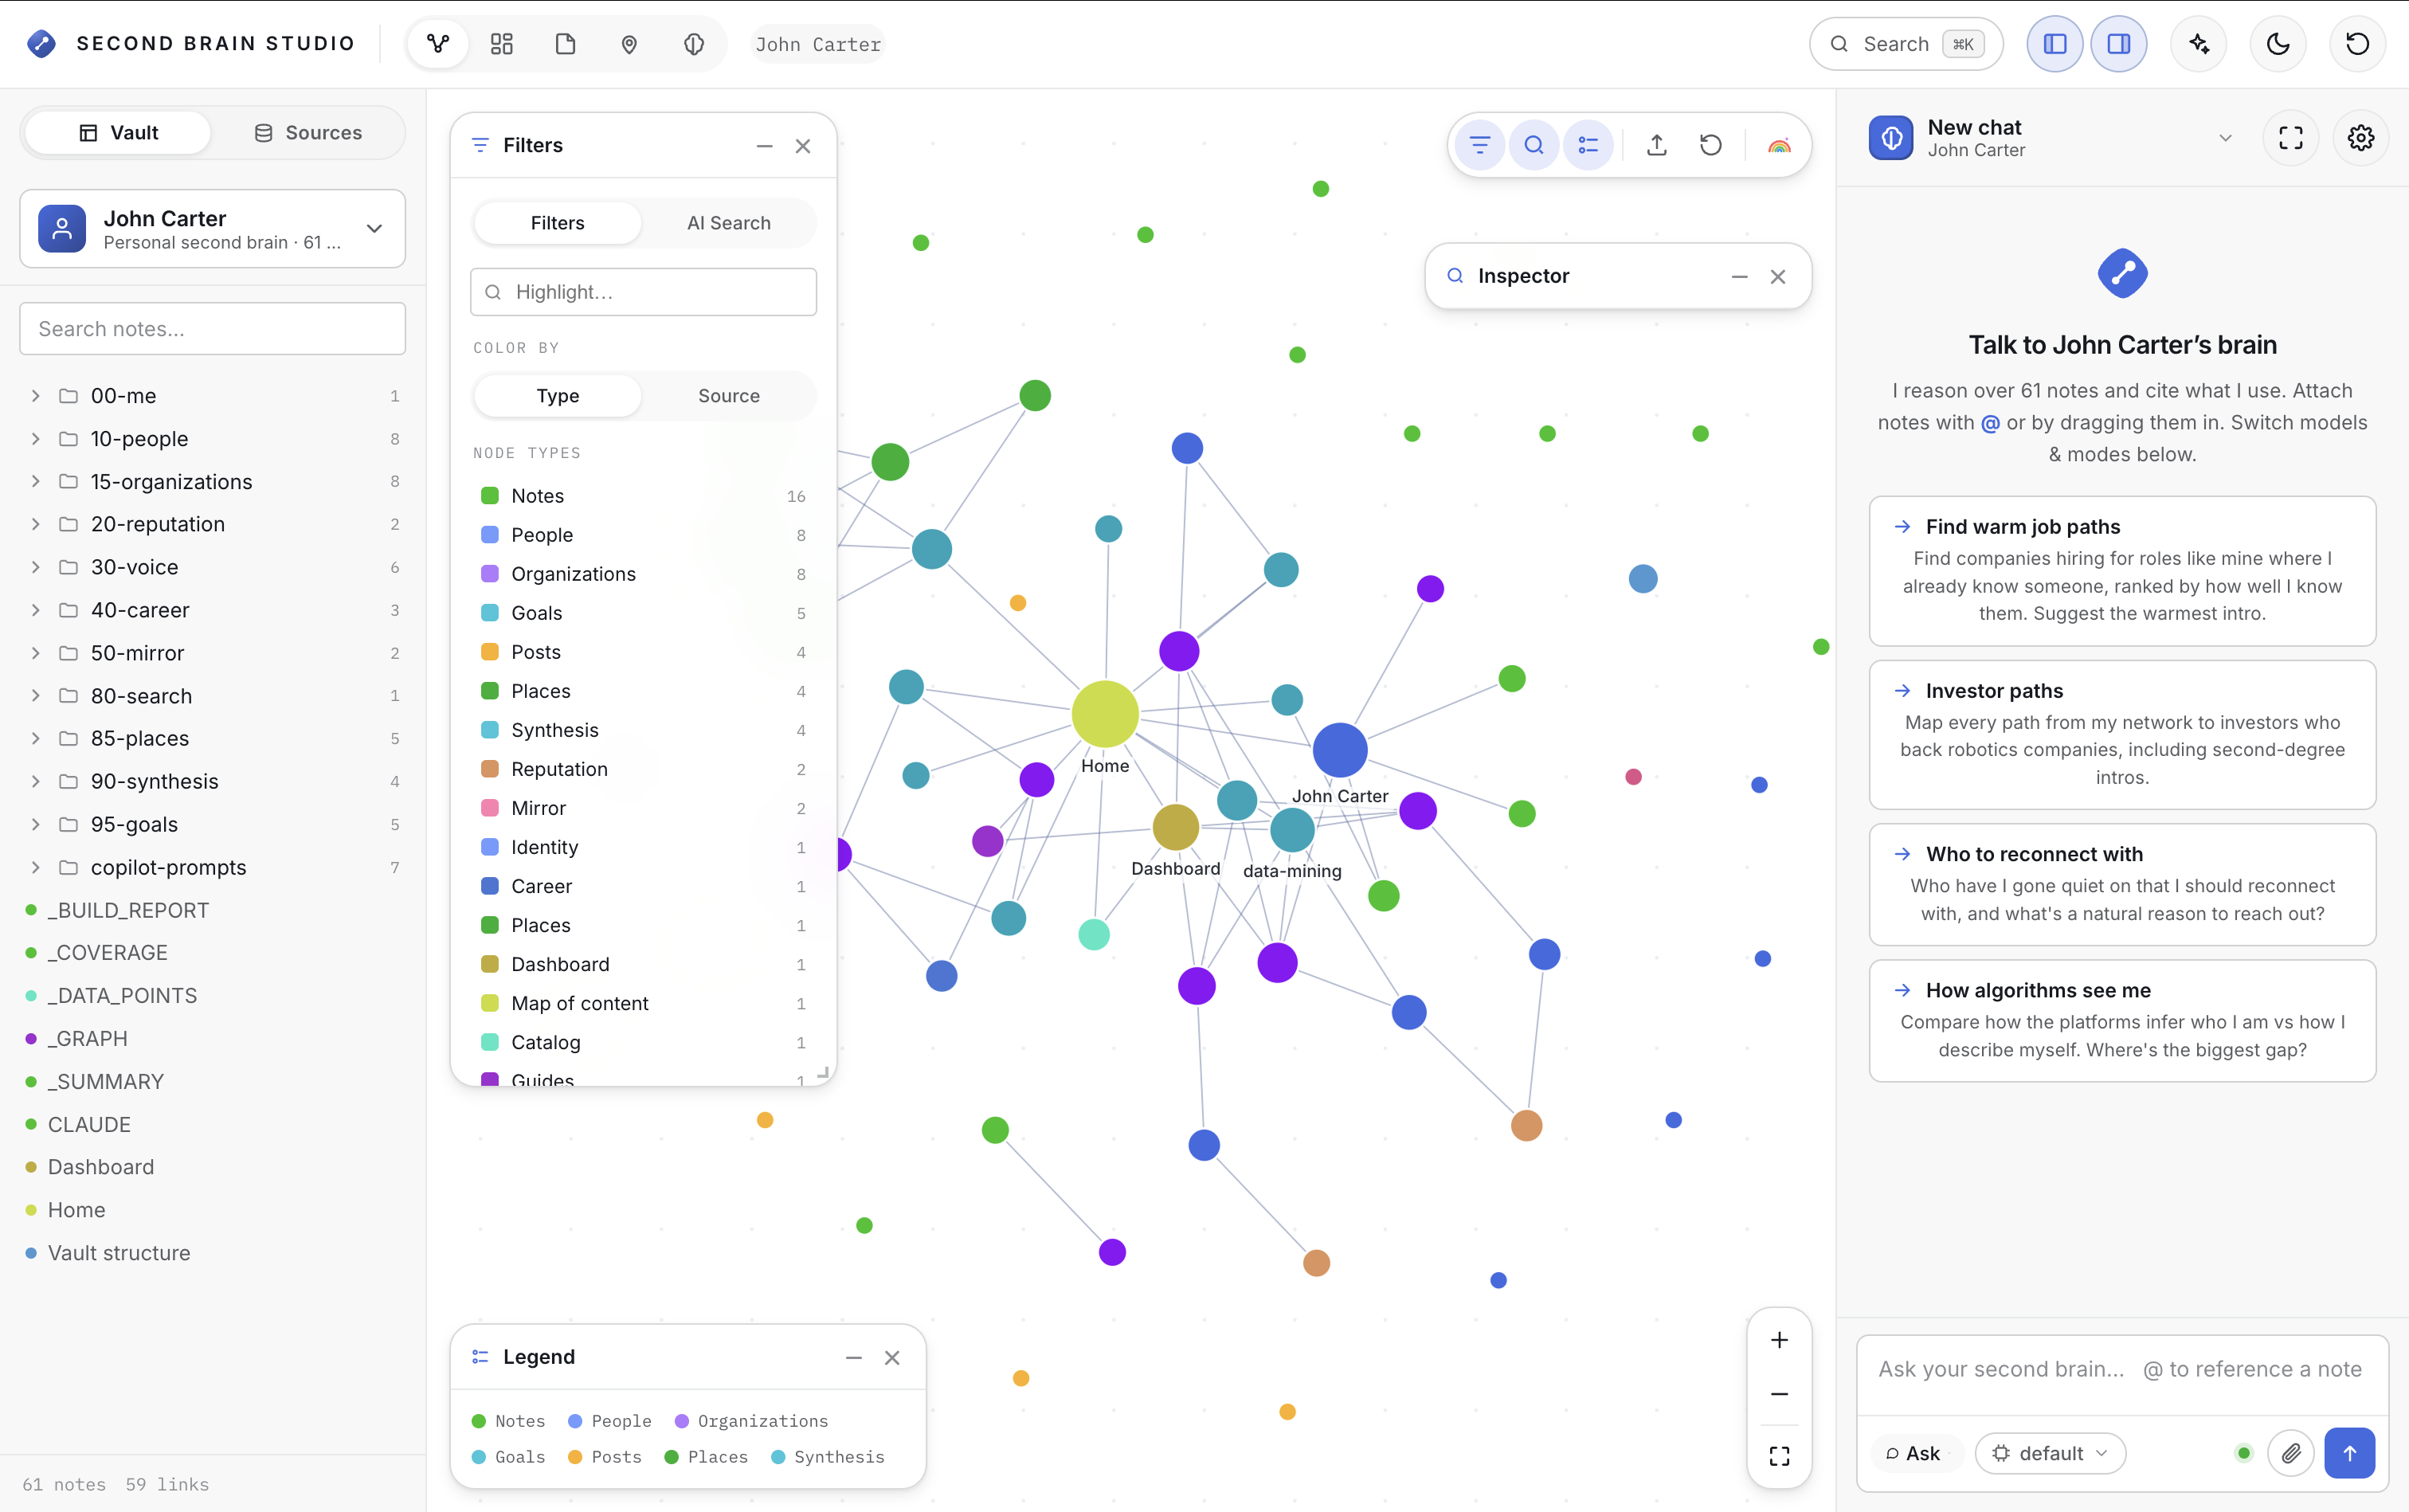
Task: Click the Ask mode button
Action: tap(1914, 1454)
